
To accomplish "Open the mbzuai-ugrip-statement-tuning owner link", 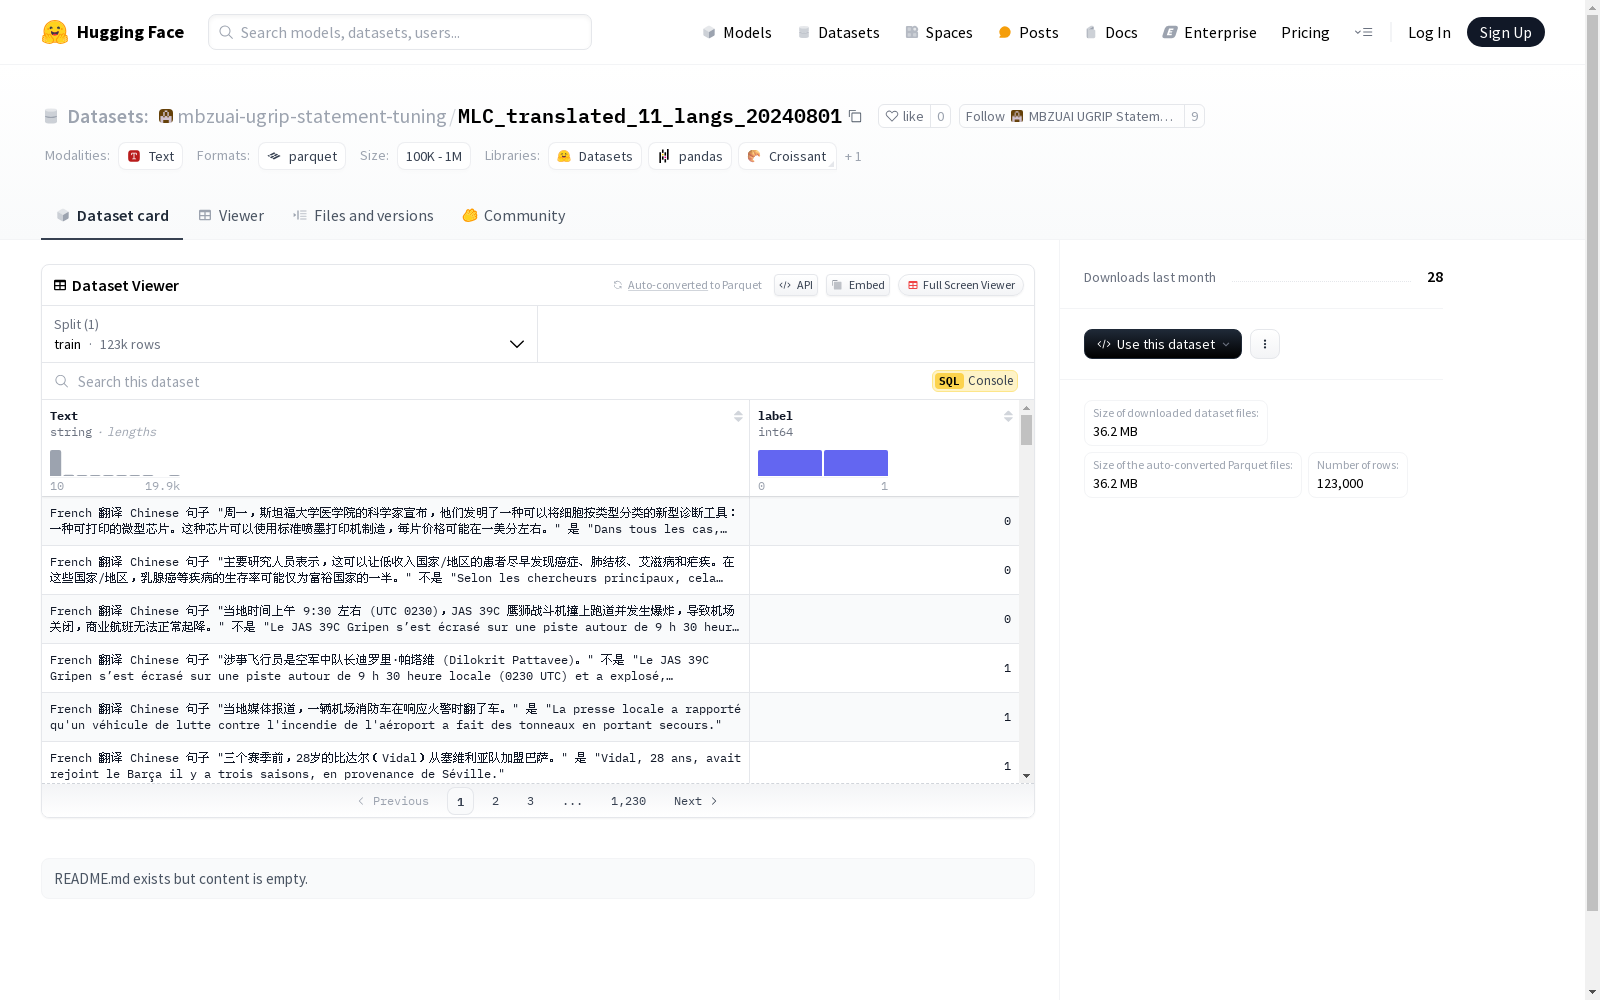I will (x=312, y=116).
